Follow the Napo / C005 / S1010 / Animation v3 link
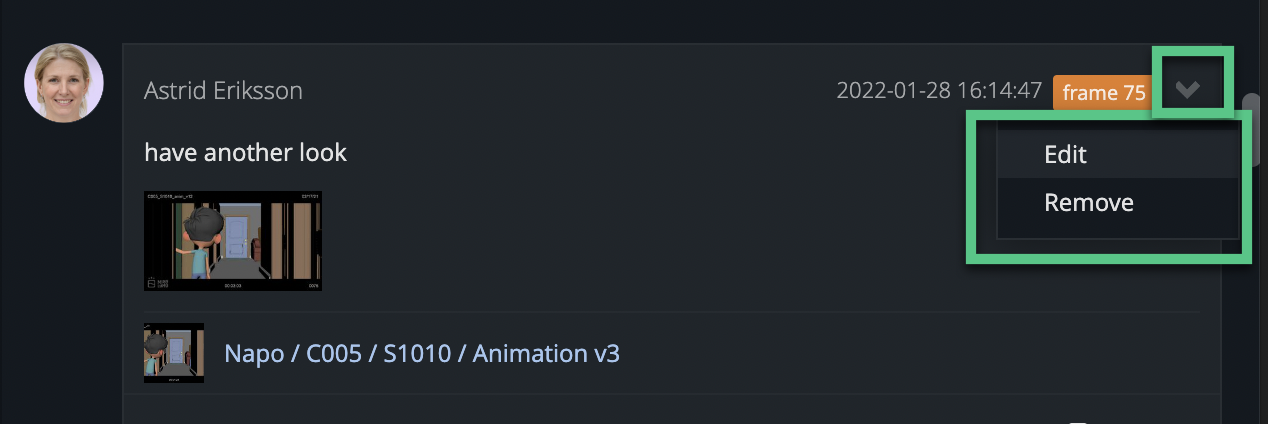The height and width of the screenshot is (424, 1268). click(422, 353)
